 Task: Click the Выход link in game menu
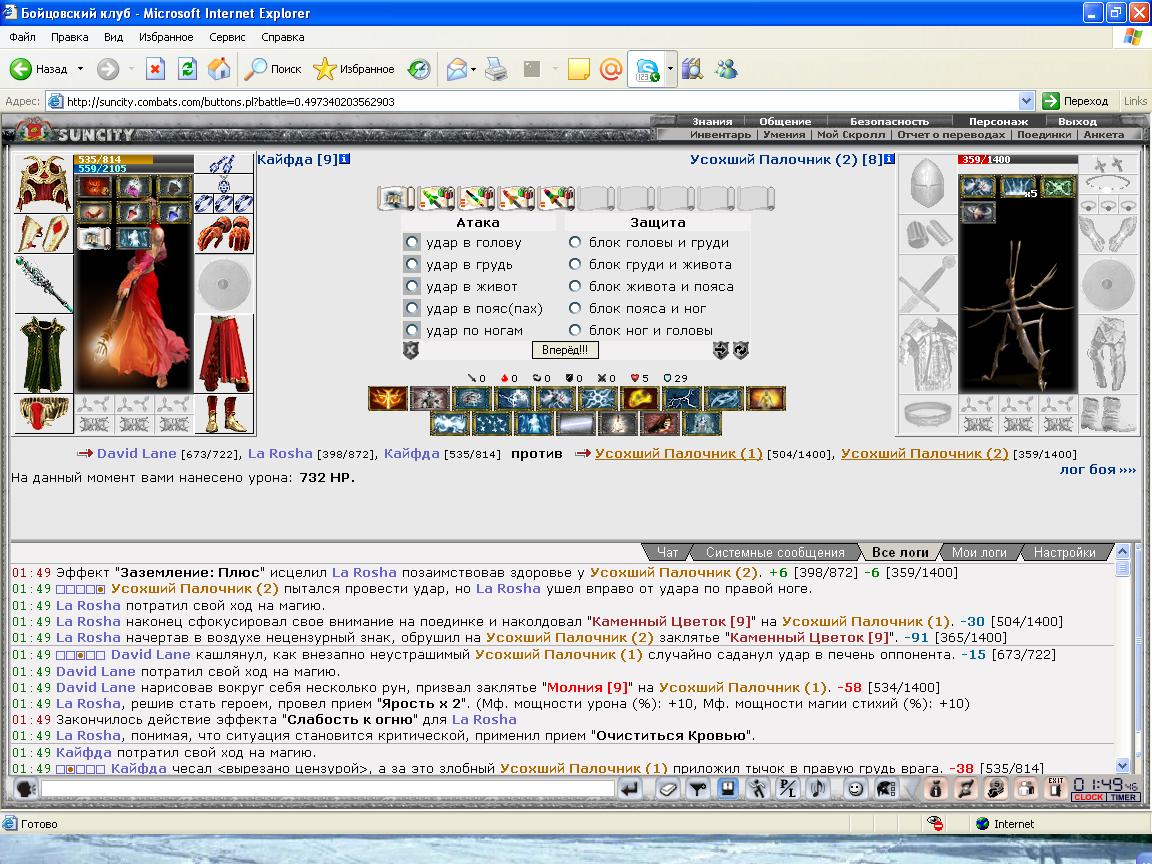(1077, 122)
